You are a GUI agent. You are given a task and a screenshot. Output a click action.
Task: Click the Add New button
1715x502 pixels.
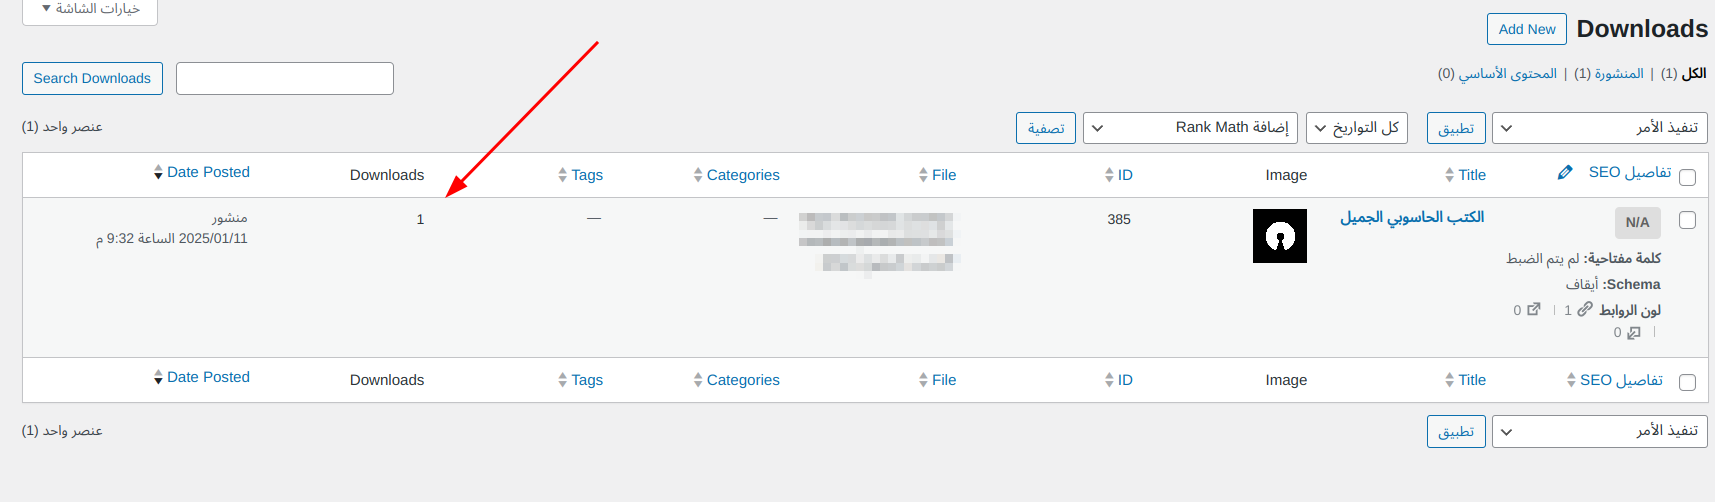1526,29
